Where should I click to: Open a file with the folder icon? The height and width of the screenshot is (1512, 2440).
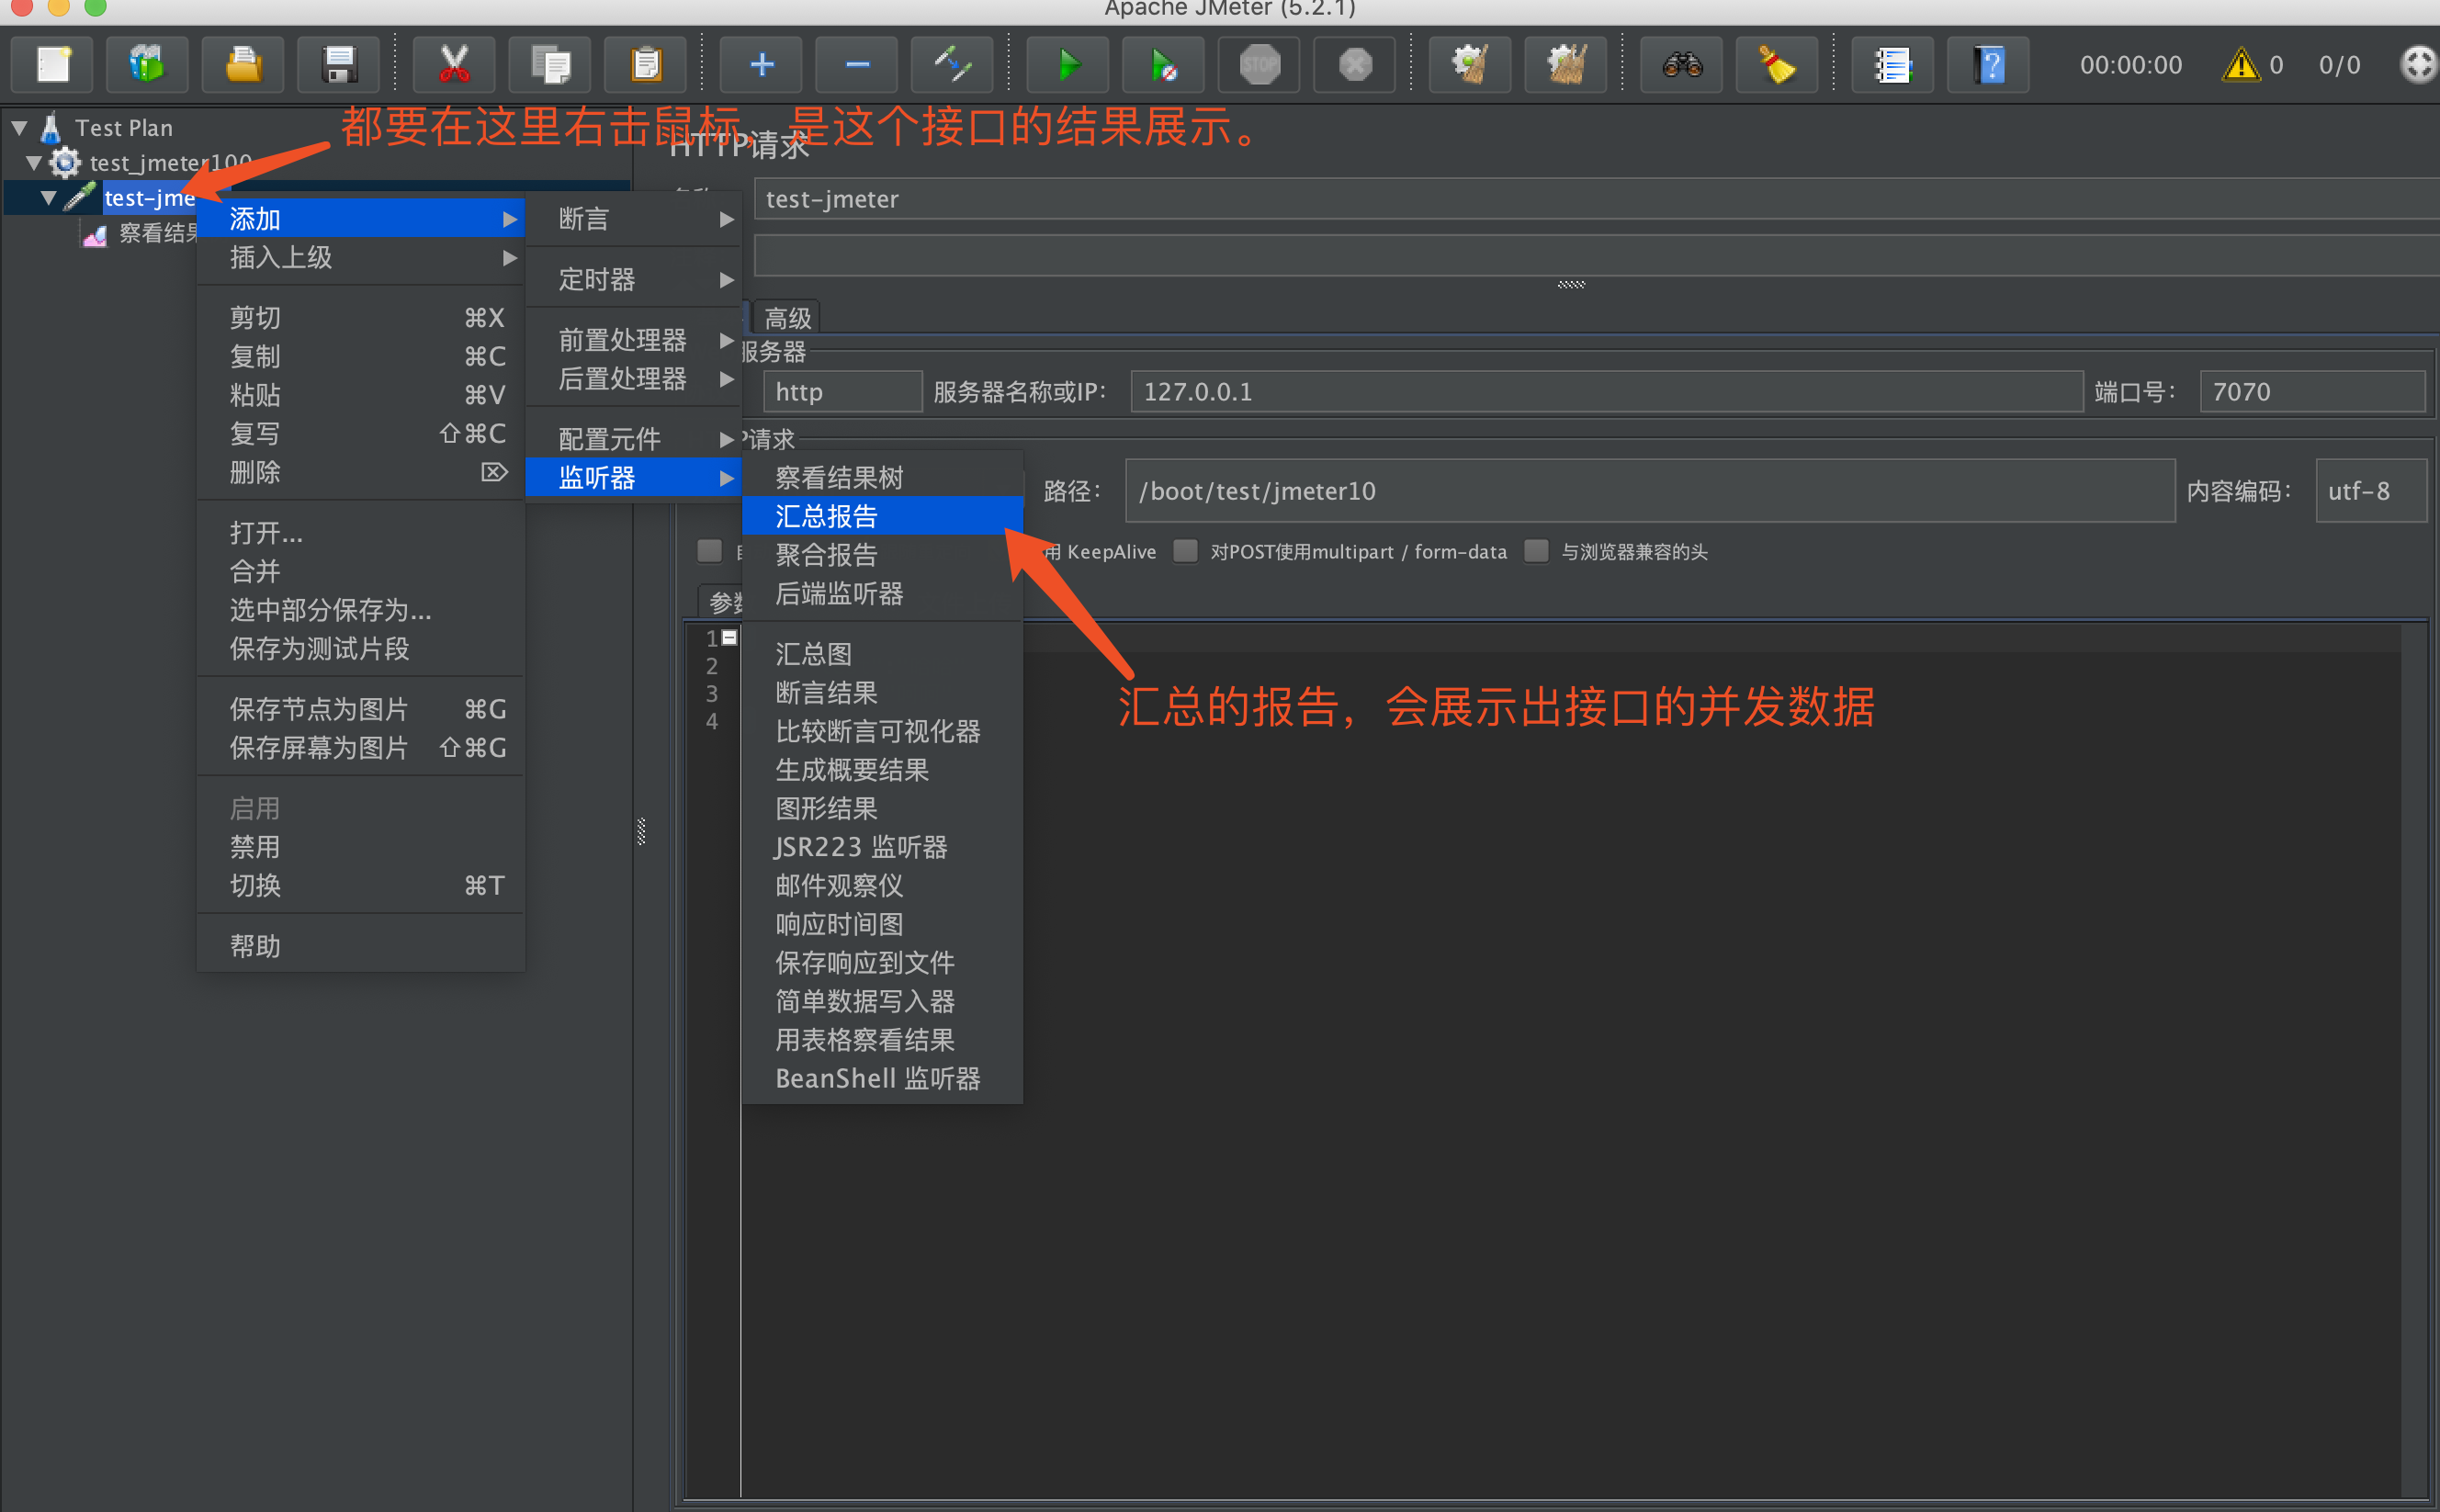(243, 65)
